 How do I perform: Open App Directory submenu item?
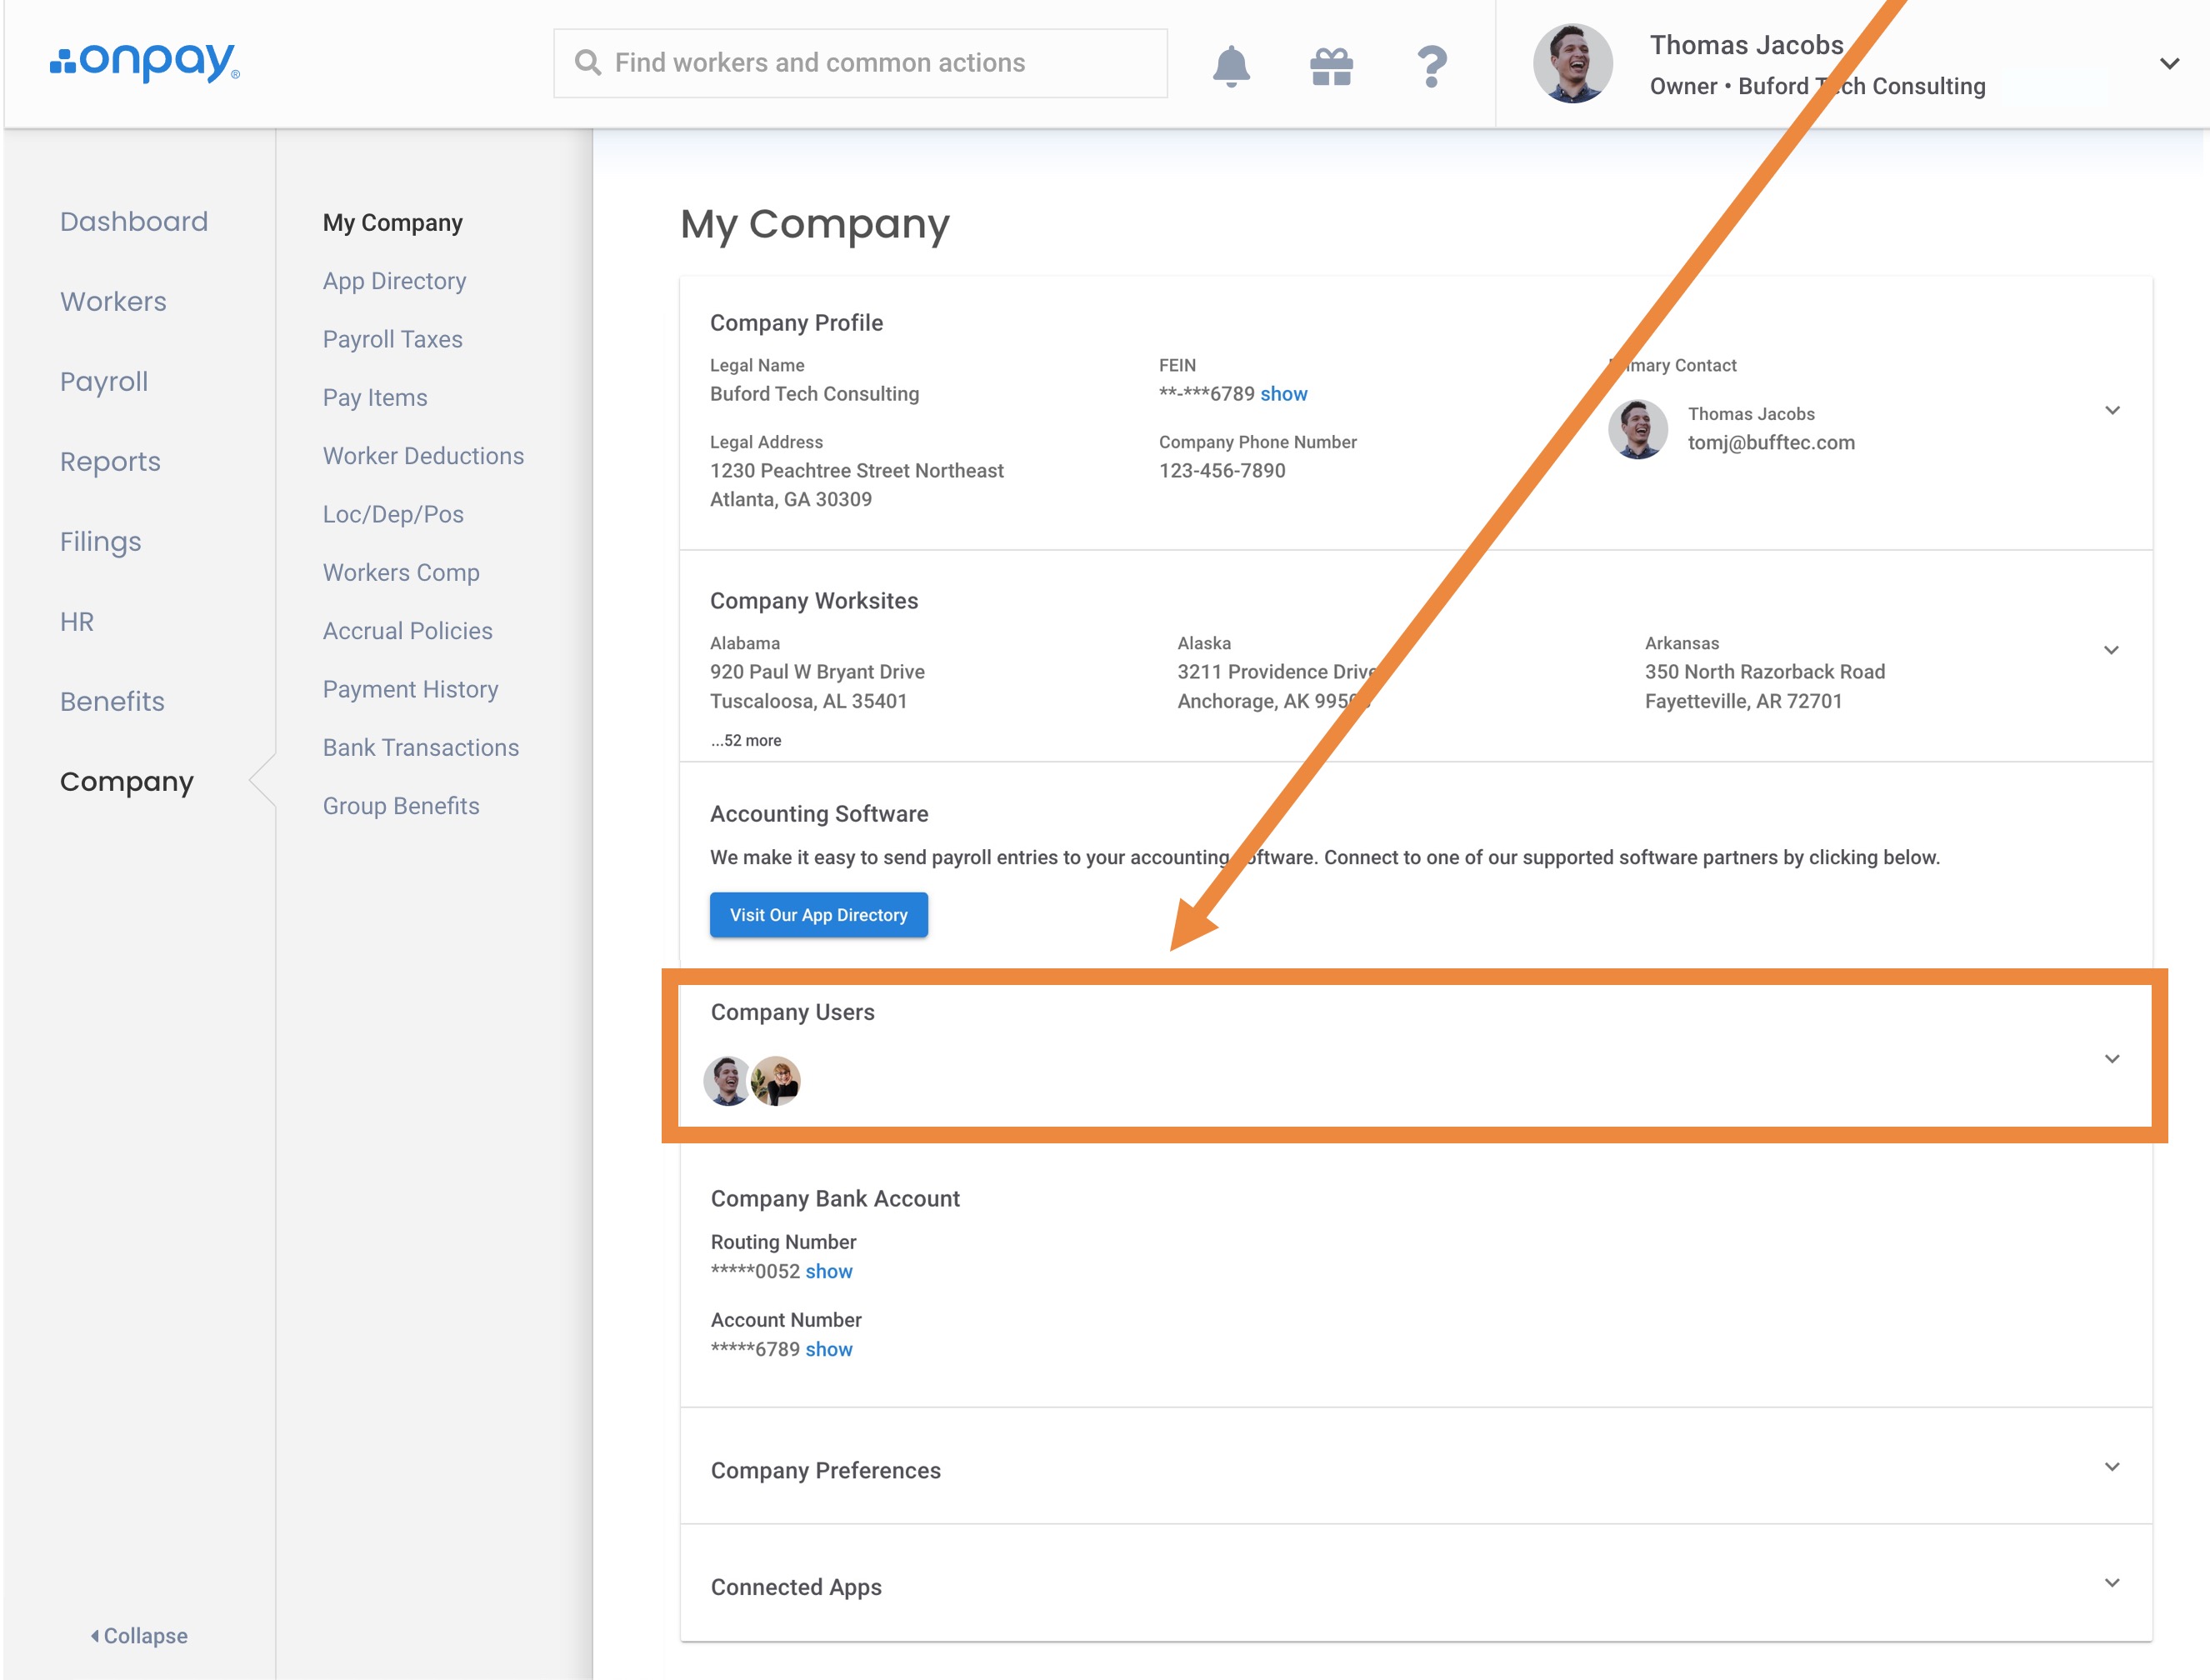coord(394,281)
